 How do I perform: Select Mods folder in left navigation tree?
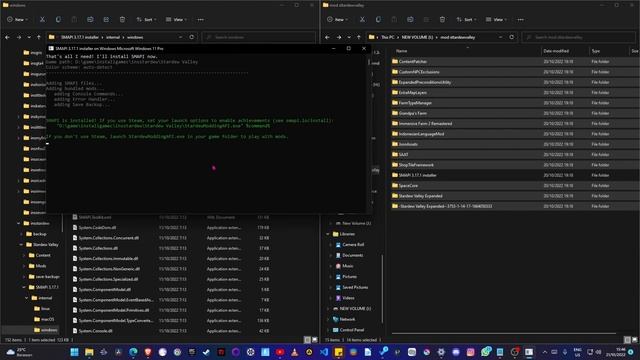click(x=37, y=266)
